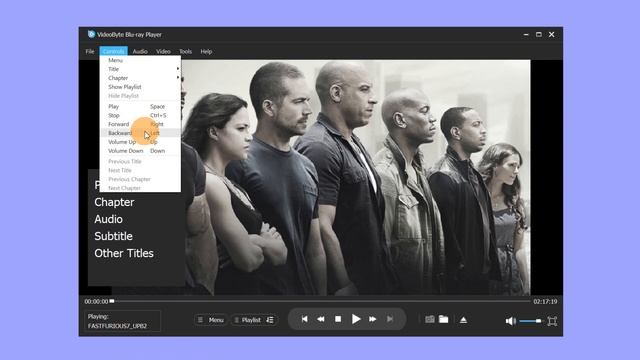The width and height of the screenshot is (640, 360).
Task: Click the rewind button in playback bar
Action: pyautogui.click(x=321, y=319)
